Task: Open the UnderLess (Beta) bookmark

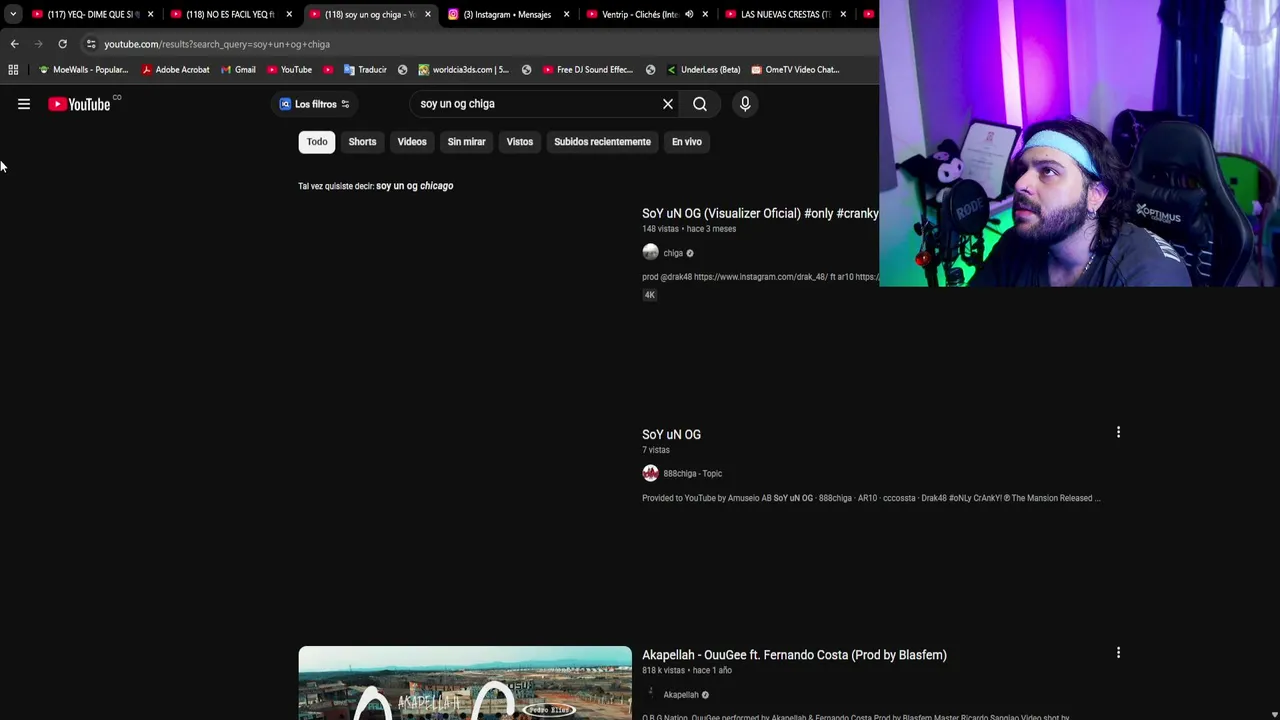Action: point(703,70)
